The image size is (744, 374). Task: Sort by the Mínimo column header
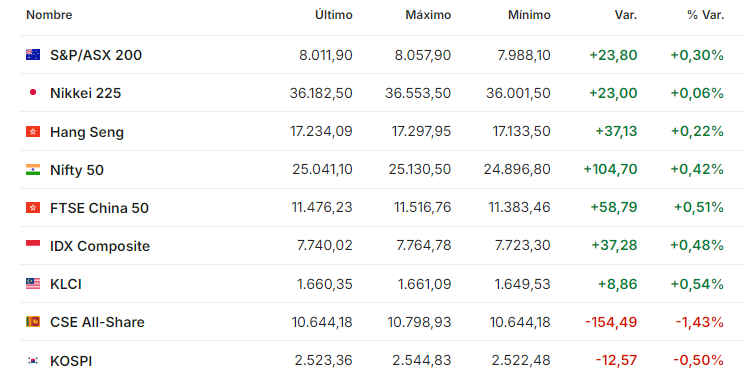tap(529, 15)
